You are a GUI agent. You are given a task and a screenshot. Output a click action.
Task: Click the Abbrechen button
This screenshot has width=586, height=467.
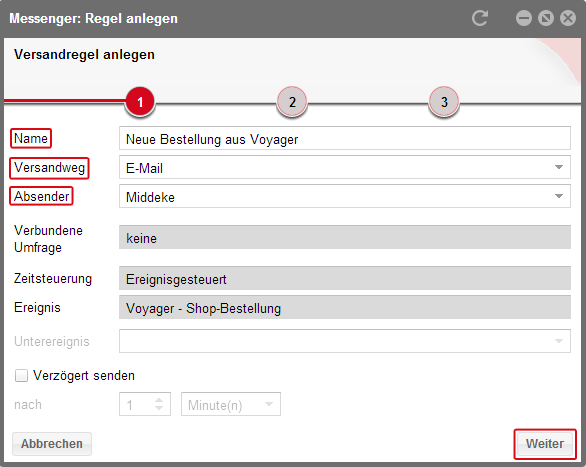pos(52,444)
